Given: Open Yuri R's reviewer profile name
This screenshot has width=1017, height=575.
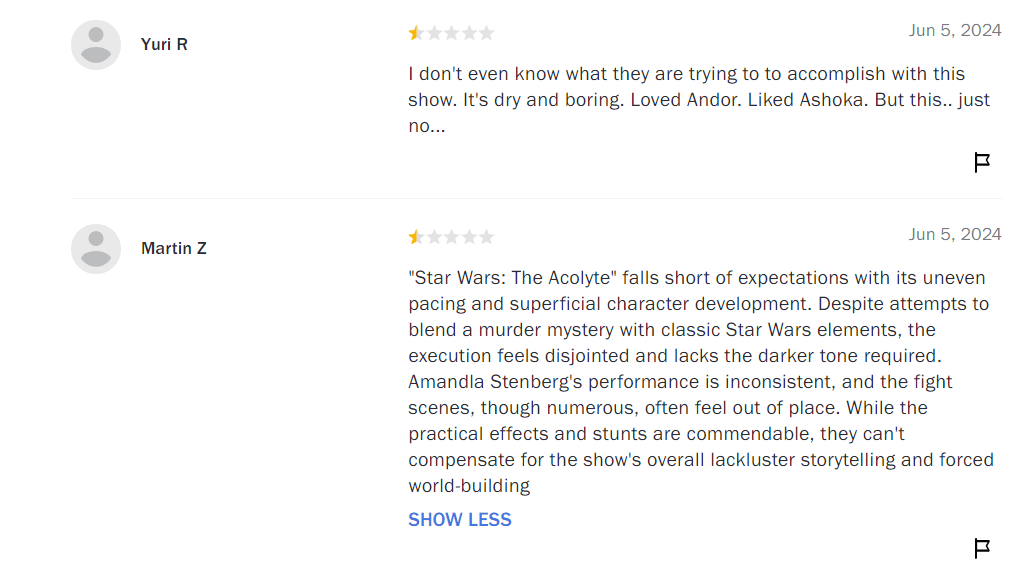Looking at the screenshot, I should [x=164, y=45].
